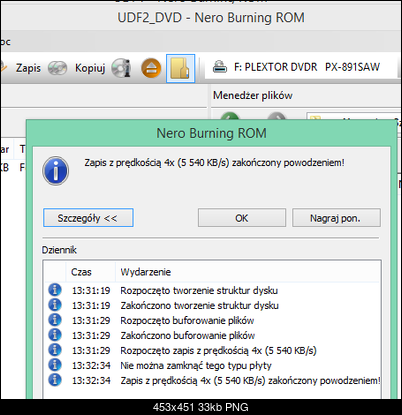This screenshot has width=402, height=415.
Task: Click Nagraj pon. to burn again
Action: point(336,218)
